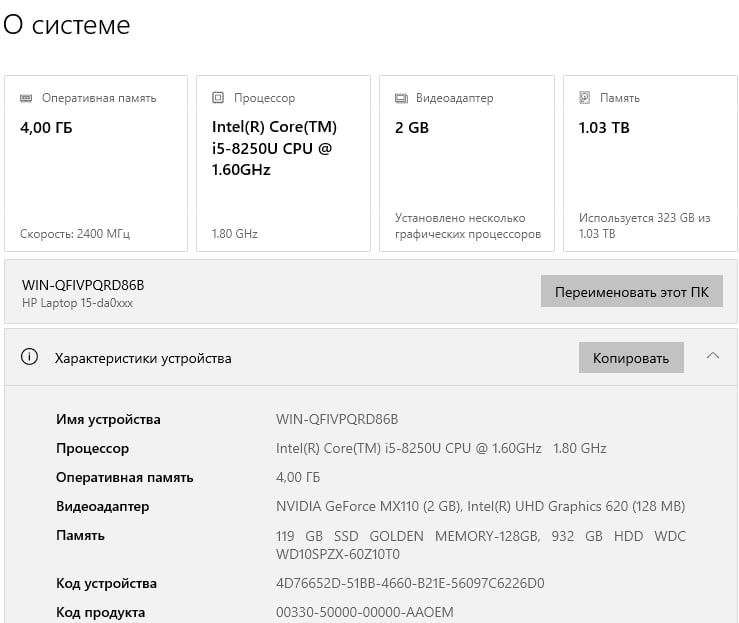Click the Код продукта label
The image size is (739, 623).
[100, 612]
